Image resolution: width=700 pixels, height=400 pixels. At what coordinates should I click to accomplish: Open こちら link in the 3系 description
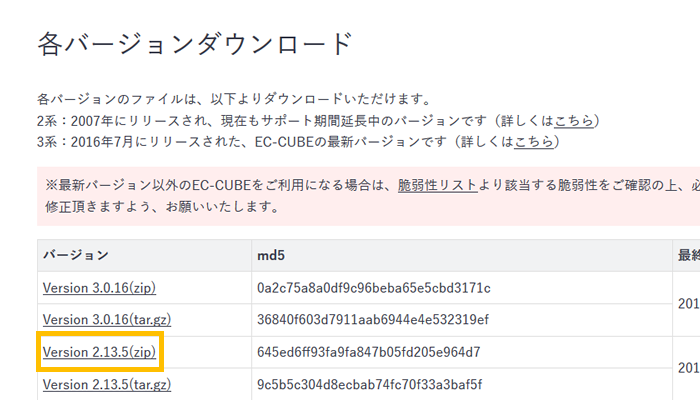[534, 141]
